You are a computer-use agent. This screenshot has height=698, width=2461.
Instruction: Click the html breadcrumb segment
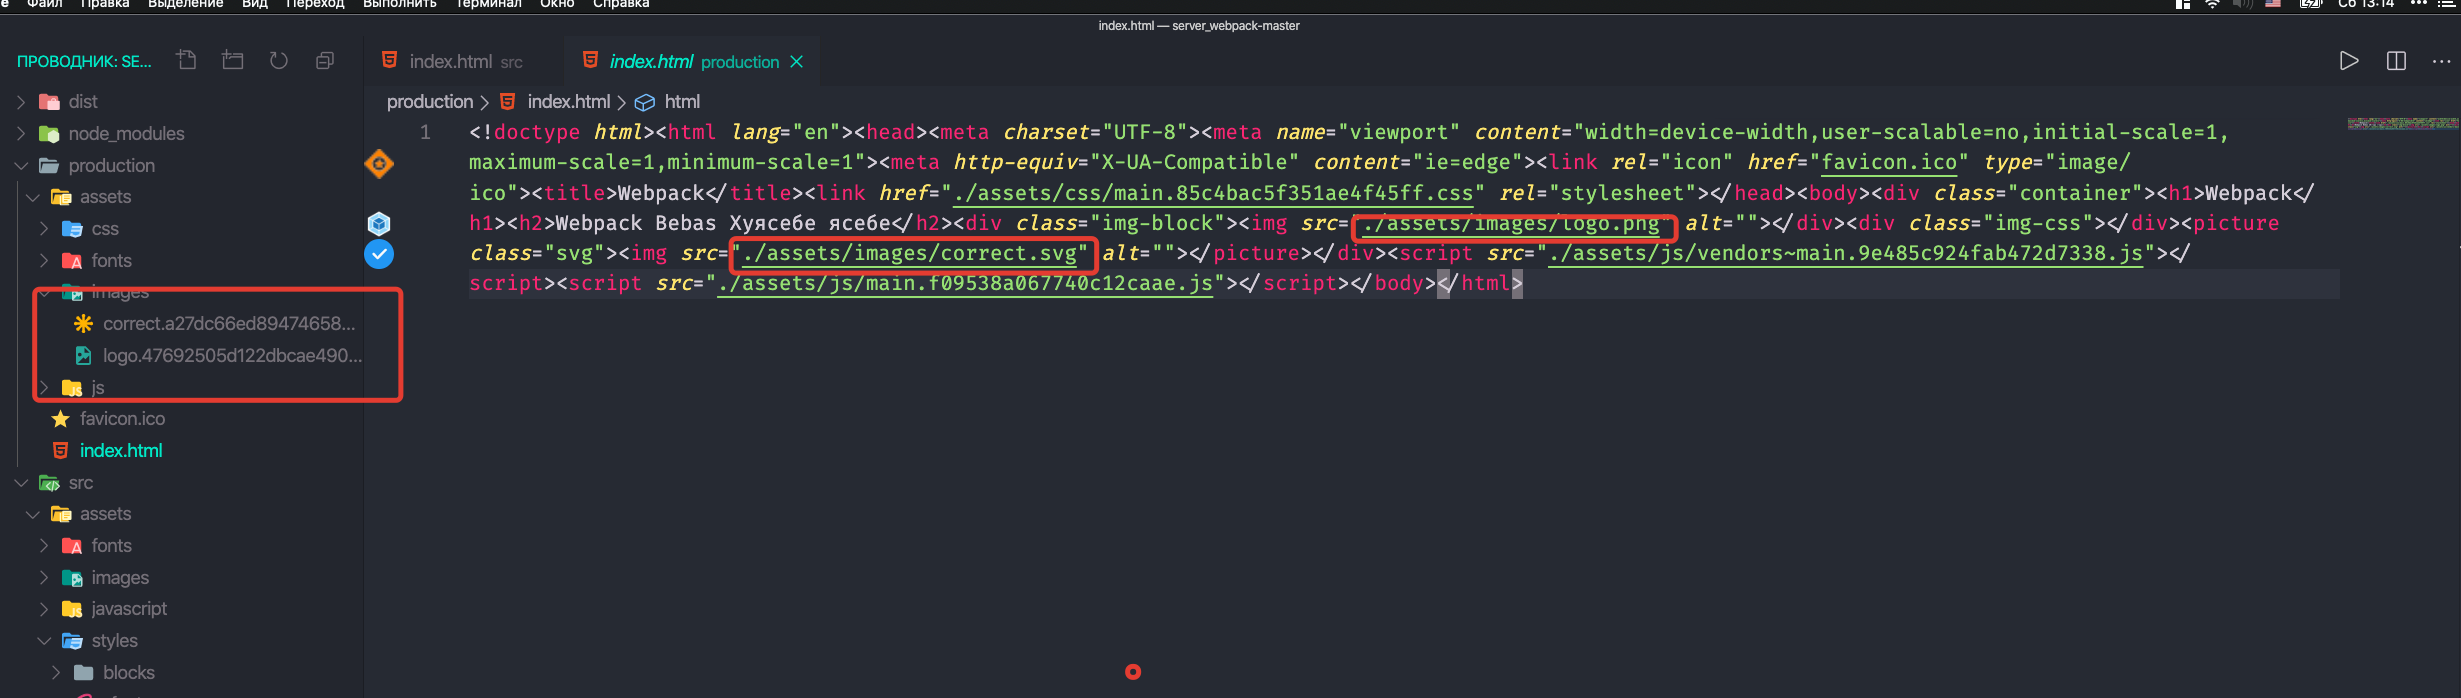(682, 101)
